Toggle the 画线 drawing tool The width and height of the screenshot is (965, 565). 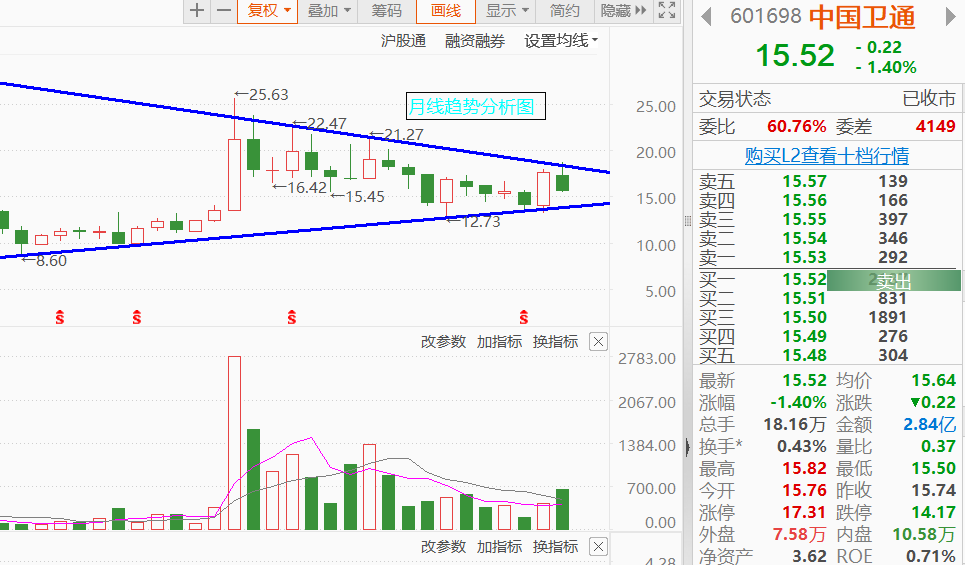click(x=446, y=10)
